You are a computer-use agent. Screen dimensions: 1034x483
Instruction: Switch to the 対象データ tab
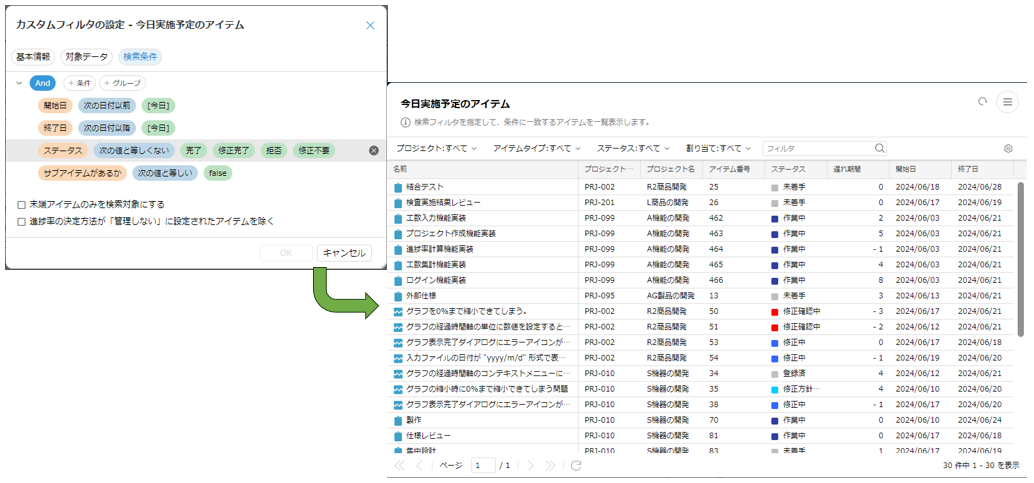pos(87,57)
